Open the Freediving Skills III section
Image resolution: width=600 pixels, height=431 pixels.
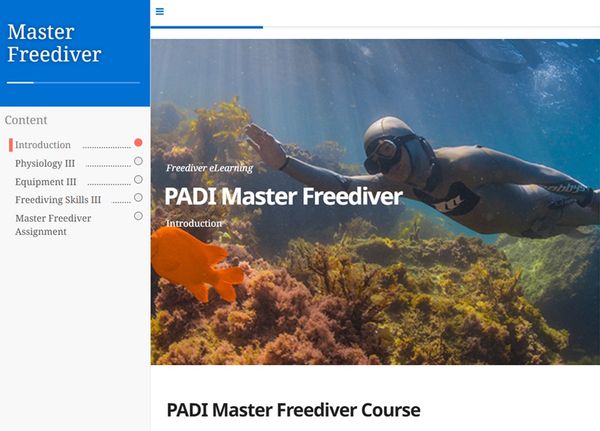58,200
